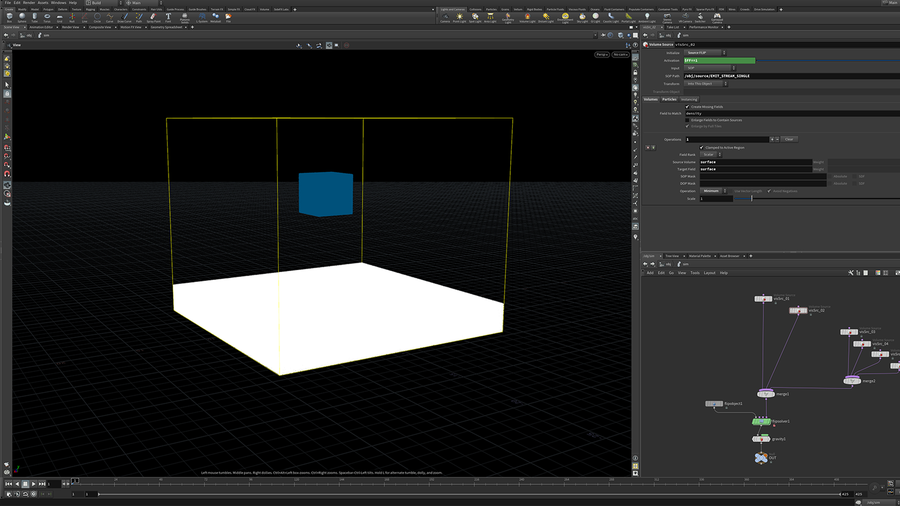This screenshot has width=900, height=506.
Task: Open the Render menu
Action: pyautogui.click(x=29, y=3)
